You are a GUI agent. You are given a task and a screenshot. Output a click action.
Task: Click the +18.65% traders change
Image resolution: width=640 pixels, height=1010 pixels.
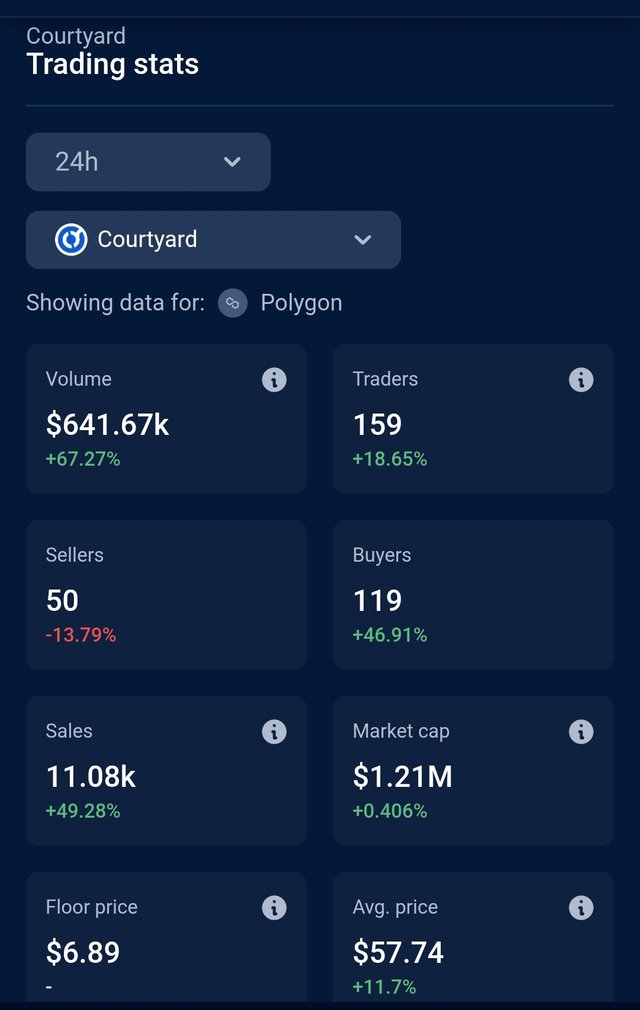390,459
